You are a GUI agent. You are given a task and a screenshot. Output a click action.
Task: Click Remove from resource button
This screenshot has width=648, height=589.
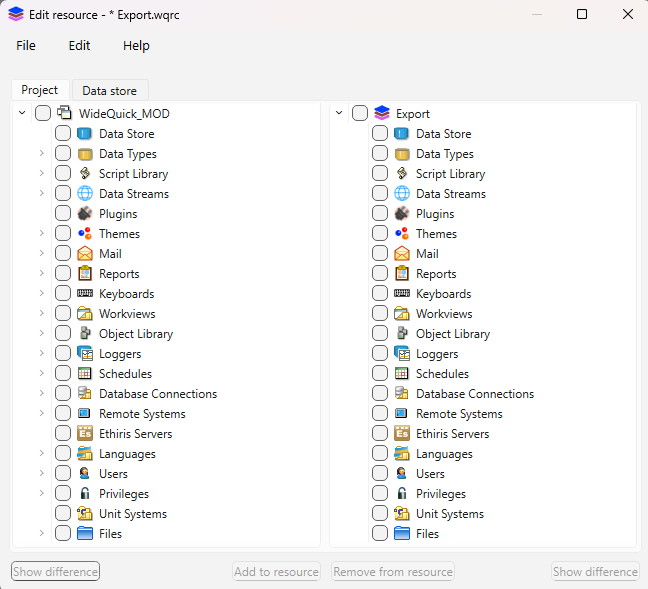[x=393, y=571]
